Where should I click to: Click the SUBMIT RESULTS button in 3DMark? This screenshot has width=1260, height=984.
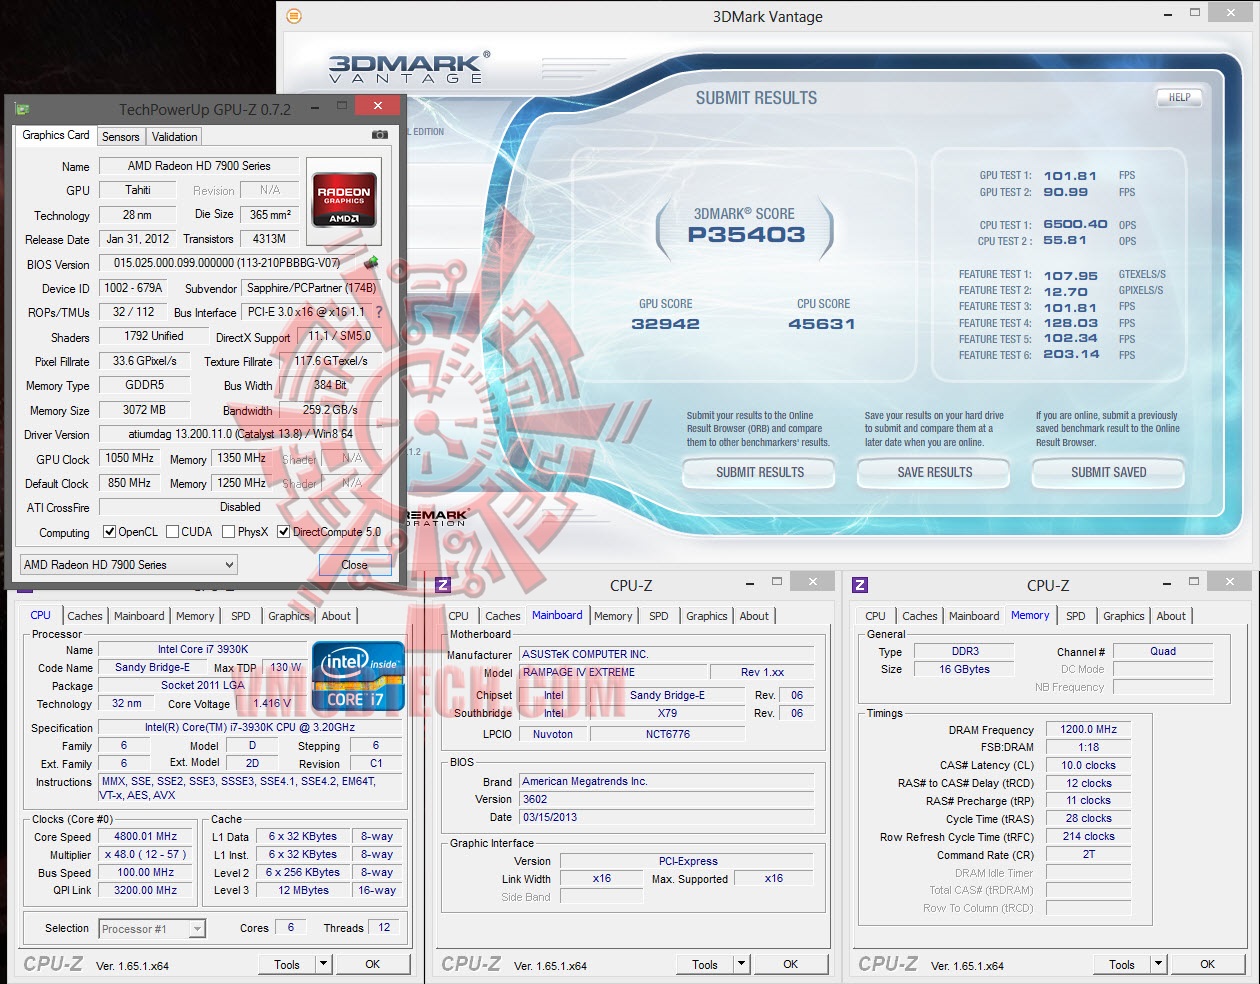click(758, 473)
